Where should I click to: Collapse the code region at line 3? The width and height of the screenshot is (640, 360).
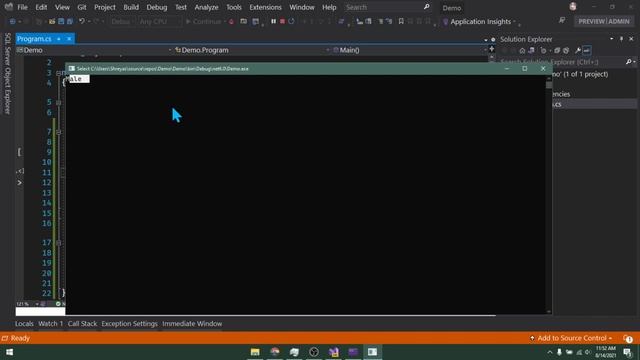[58, 73]
